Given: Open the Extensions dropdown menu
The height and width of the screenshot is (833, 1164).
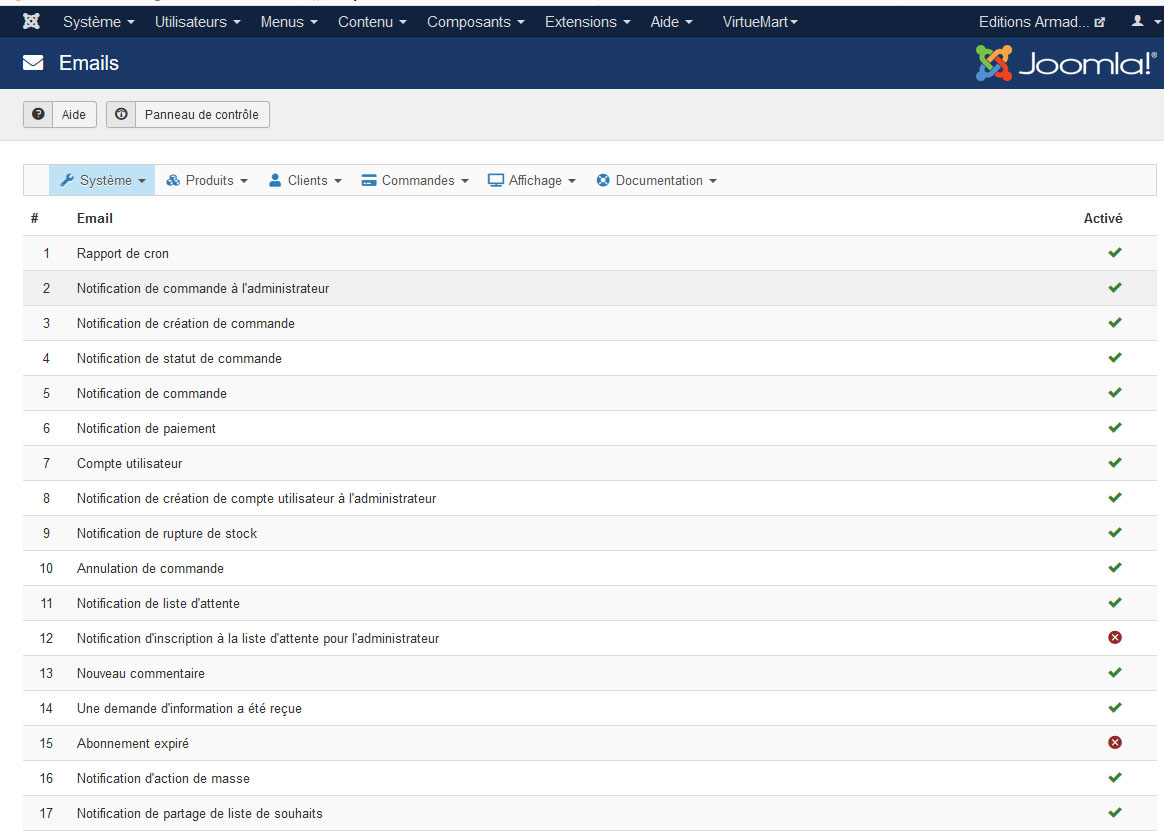Looking at the screenshot, I should 588,22.
